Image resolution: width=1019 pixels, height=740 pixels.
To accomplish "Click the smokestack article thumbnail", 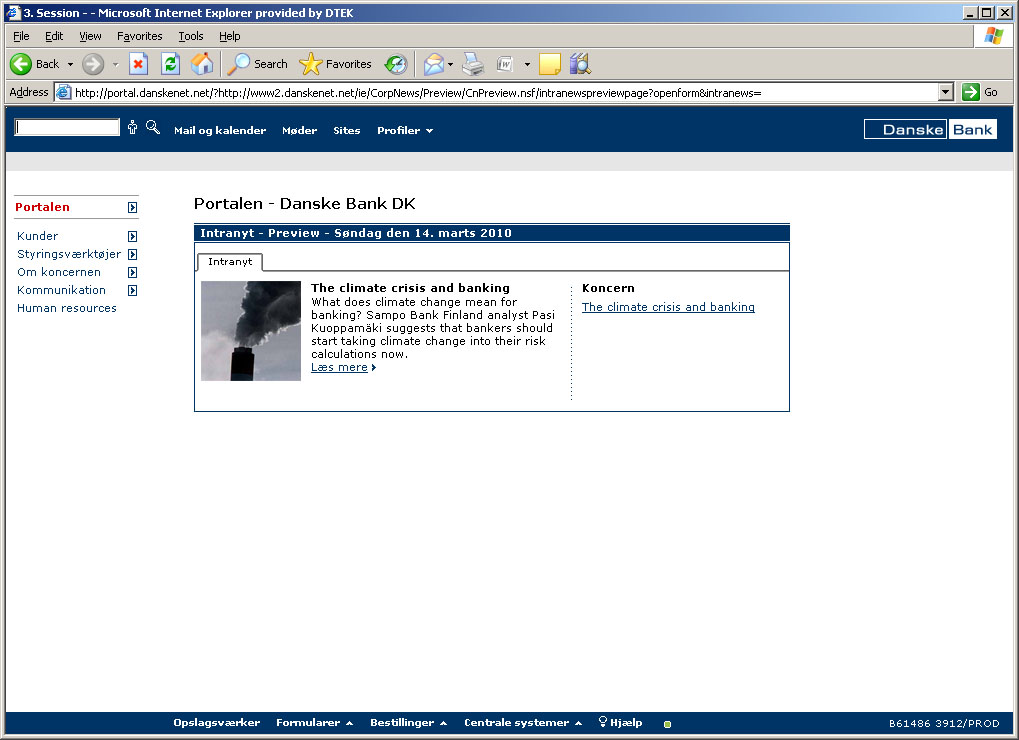I will click(251, 331).
